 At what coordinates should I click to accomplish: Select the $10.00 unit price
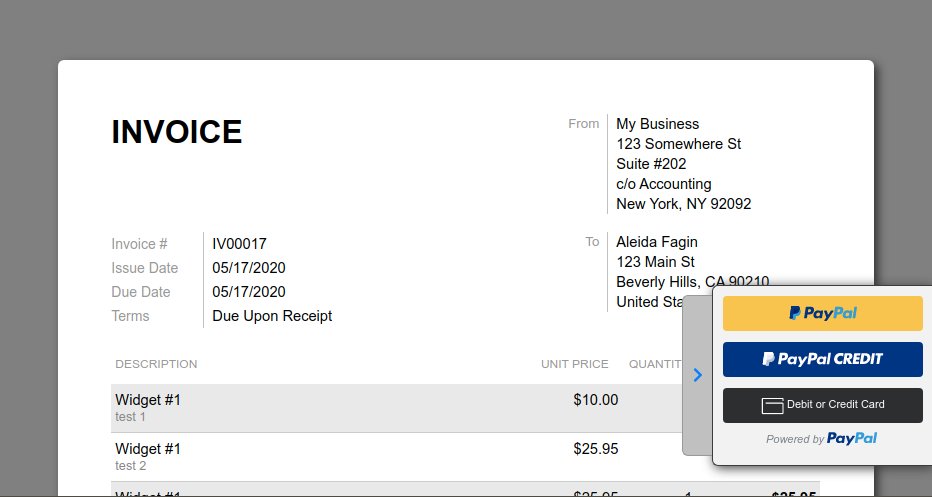point(596,400)
